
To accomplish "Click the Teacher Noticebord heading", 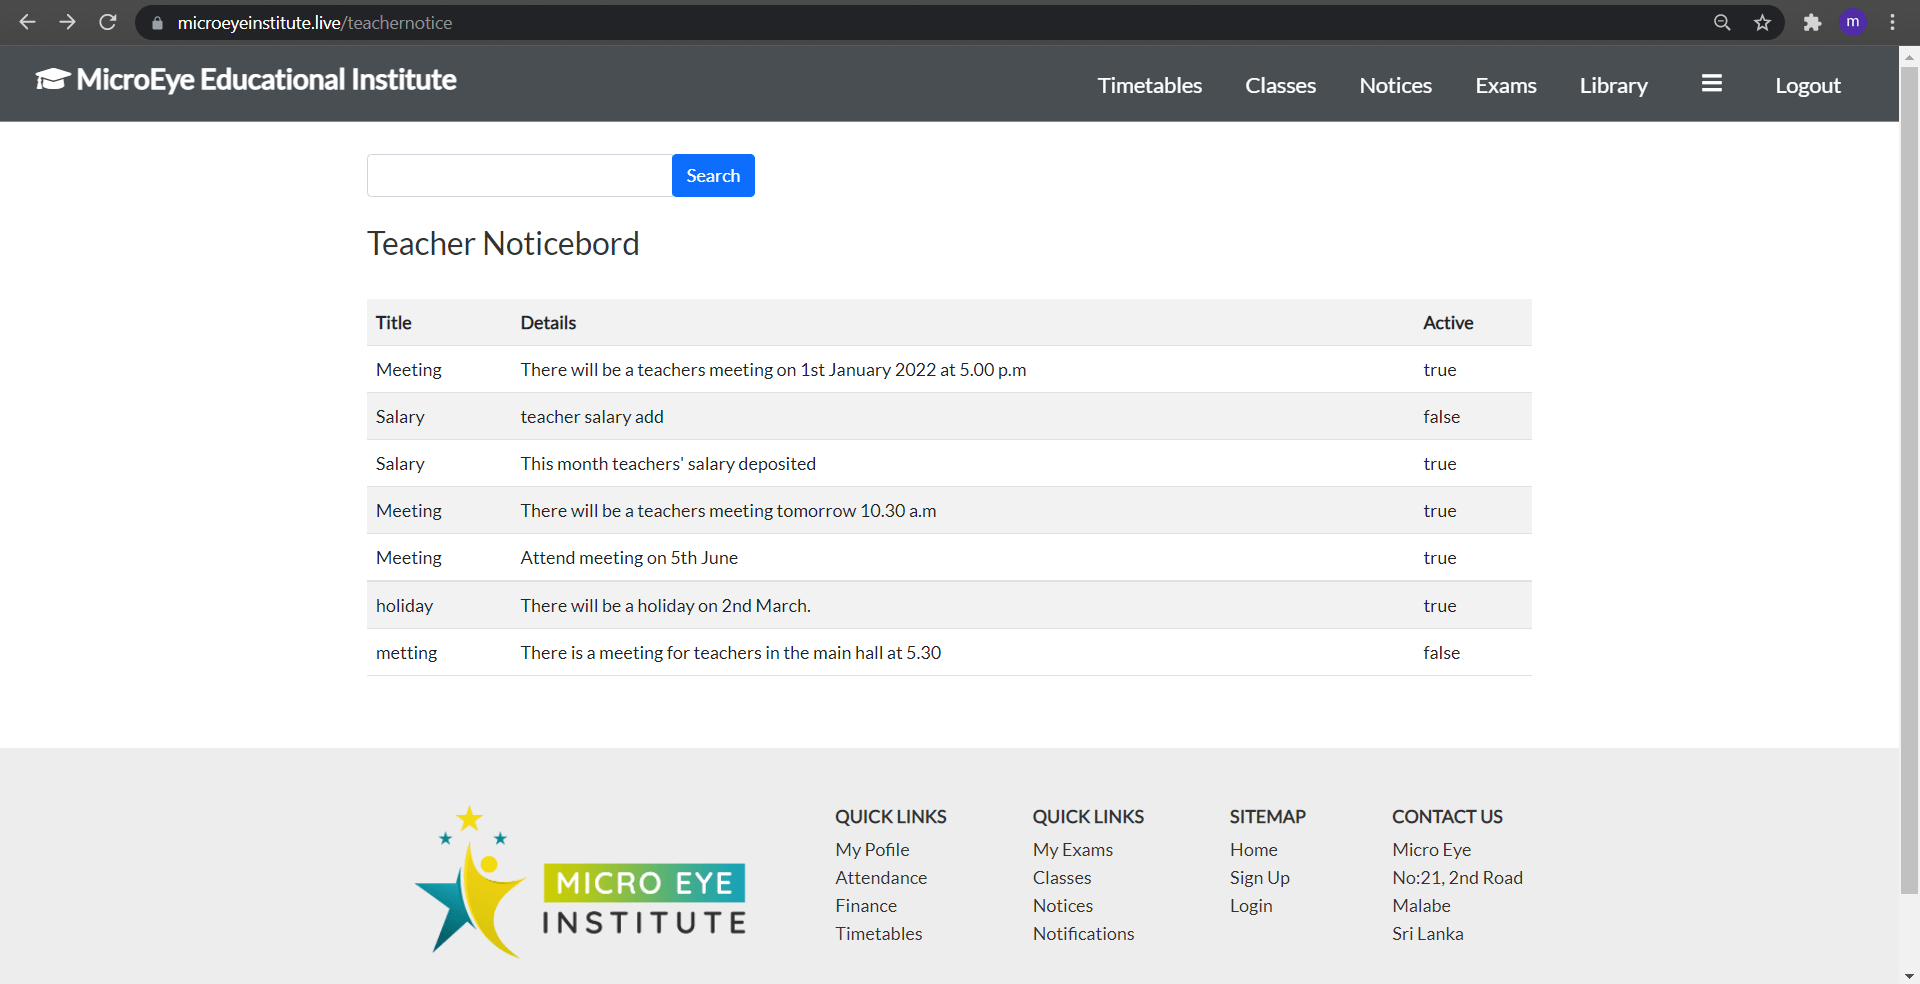I will coord(503,243).
